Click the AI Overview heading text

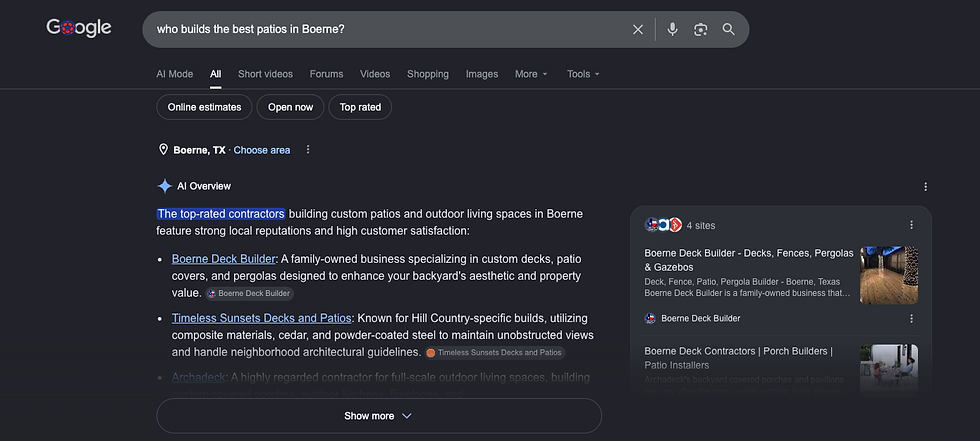click(204, 186)
